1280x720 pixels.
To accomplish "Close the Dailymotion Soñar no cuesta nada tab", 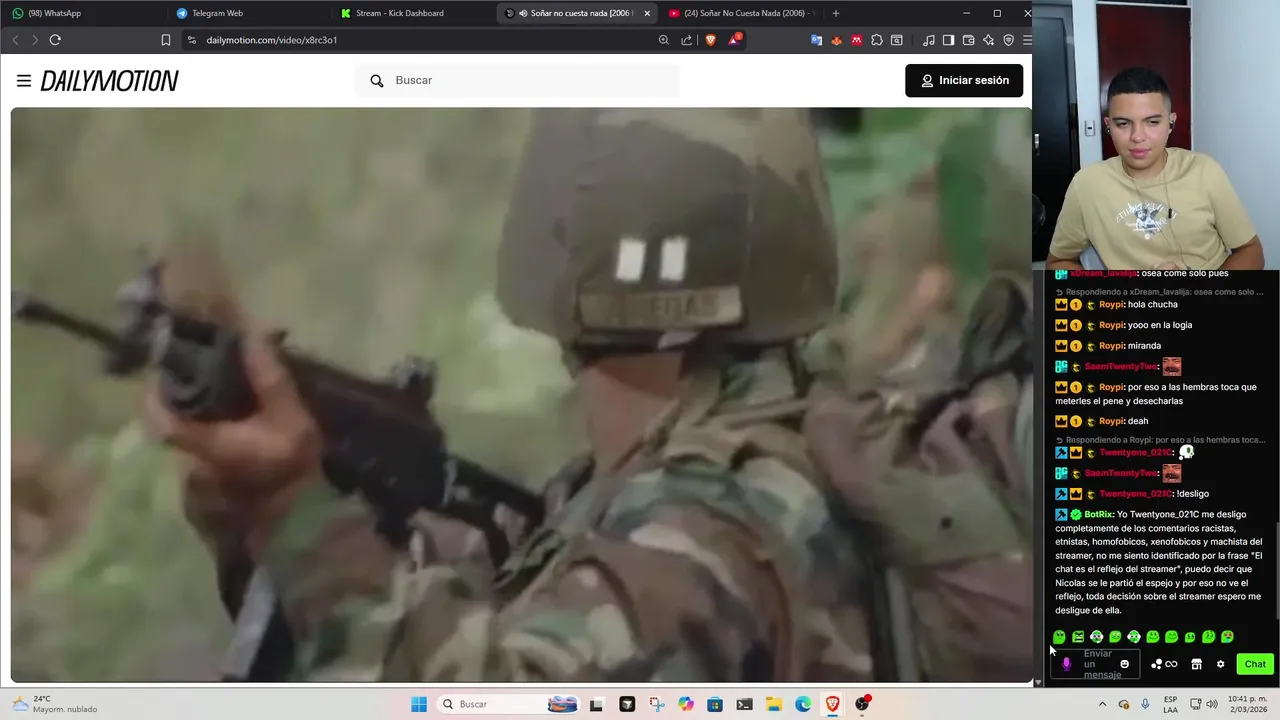I will pyautogui.click(x=647, y=13).
